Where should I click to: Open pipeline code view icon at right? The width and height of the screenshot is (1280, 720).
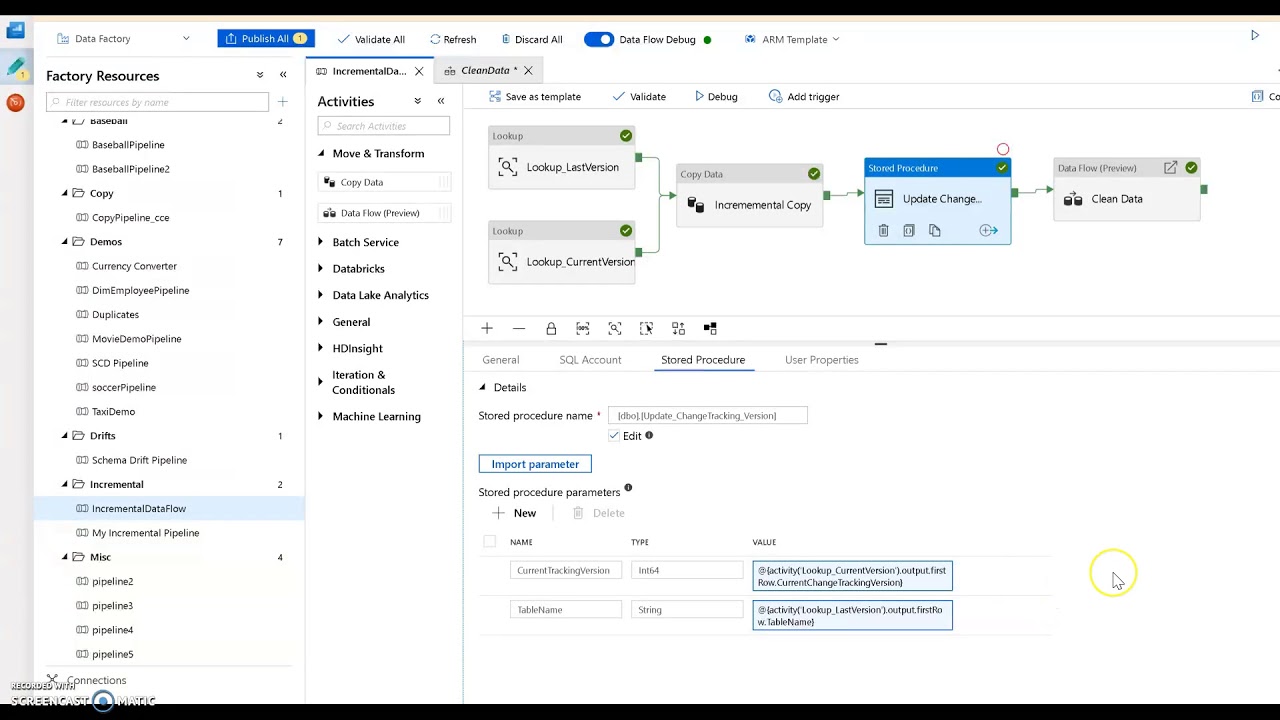click(1258, 97)
